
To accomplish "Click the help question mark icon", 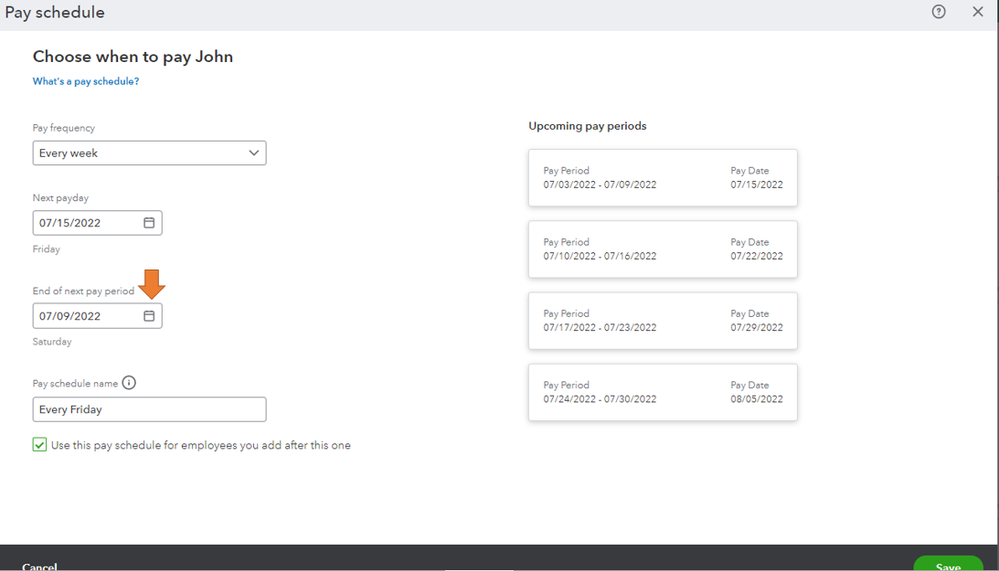I will [x=938, y=12].
